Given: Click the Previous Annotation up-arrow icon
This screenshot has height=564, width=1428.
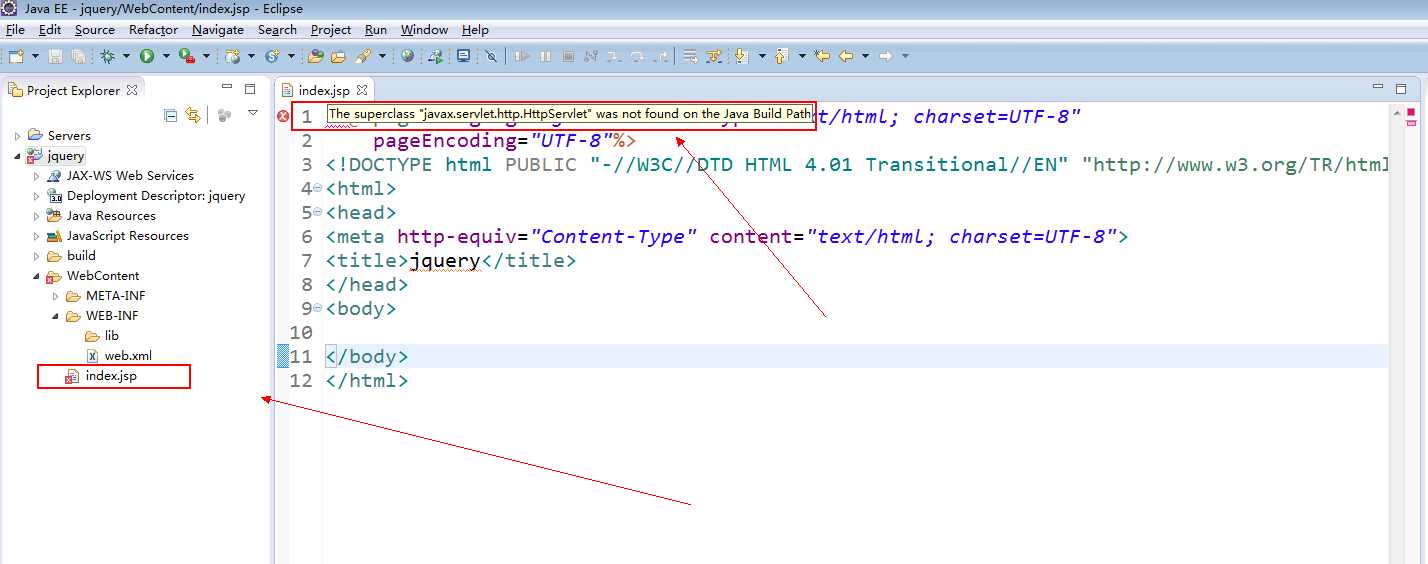Looking at the screenshot, I should tap(781, 56).
